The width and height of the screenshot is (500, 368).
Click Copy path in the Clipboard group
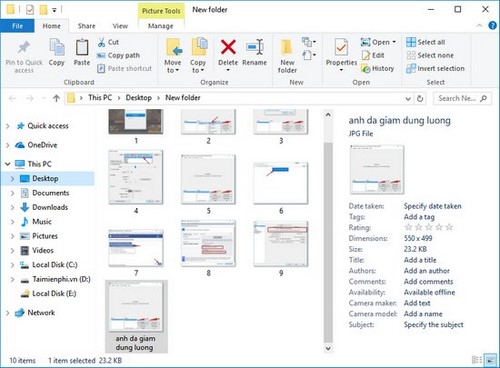click(x=118, y=55)
